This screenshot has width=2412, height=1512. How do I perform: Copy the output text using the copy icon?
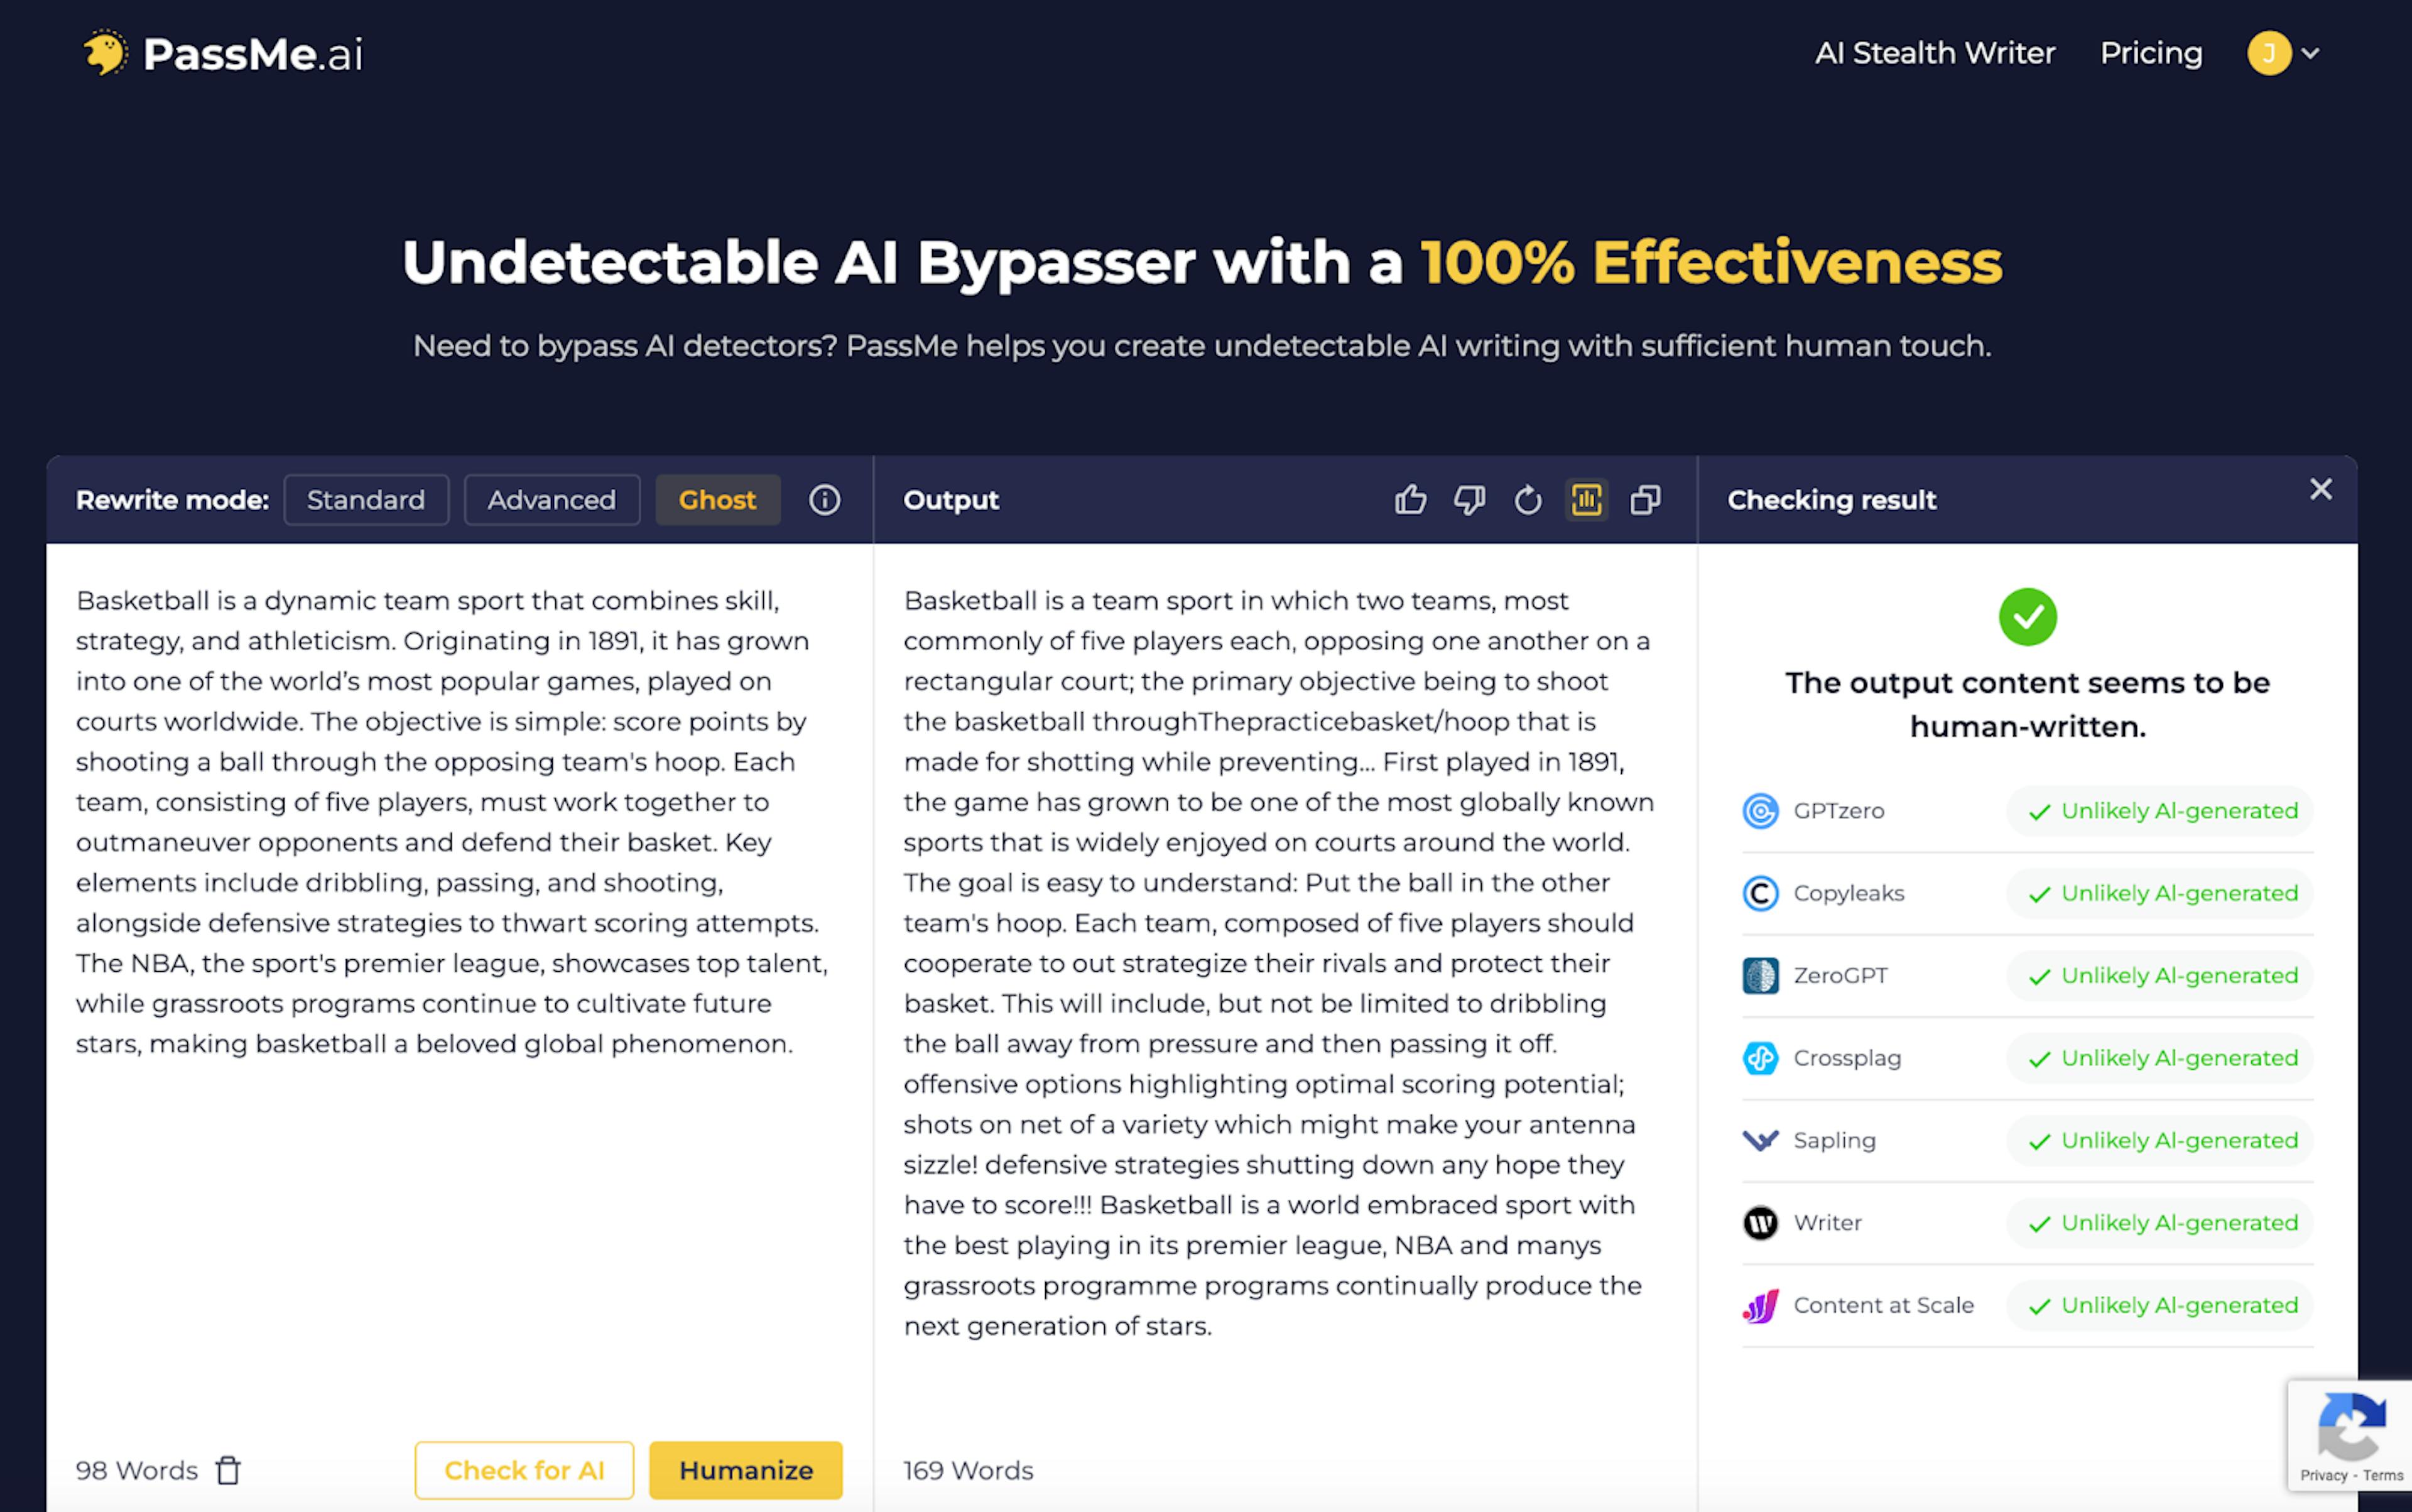1646,500
